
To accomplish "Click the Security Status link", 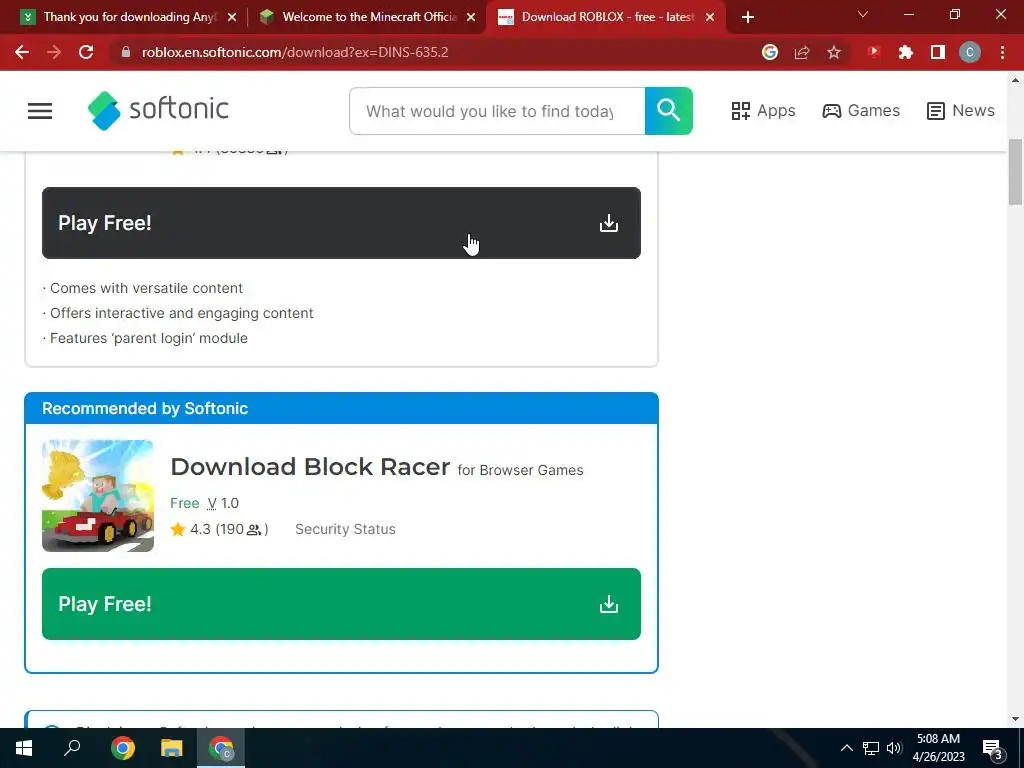I will 345,529.
